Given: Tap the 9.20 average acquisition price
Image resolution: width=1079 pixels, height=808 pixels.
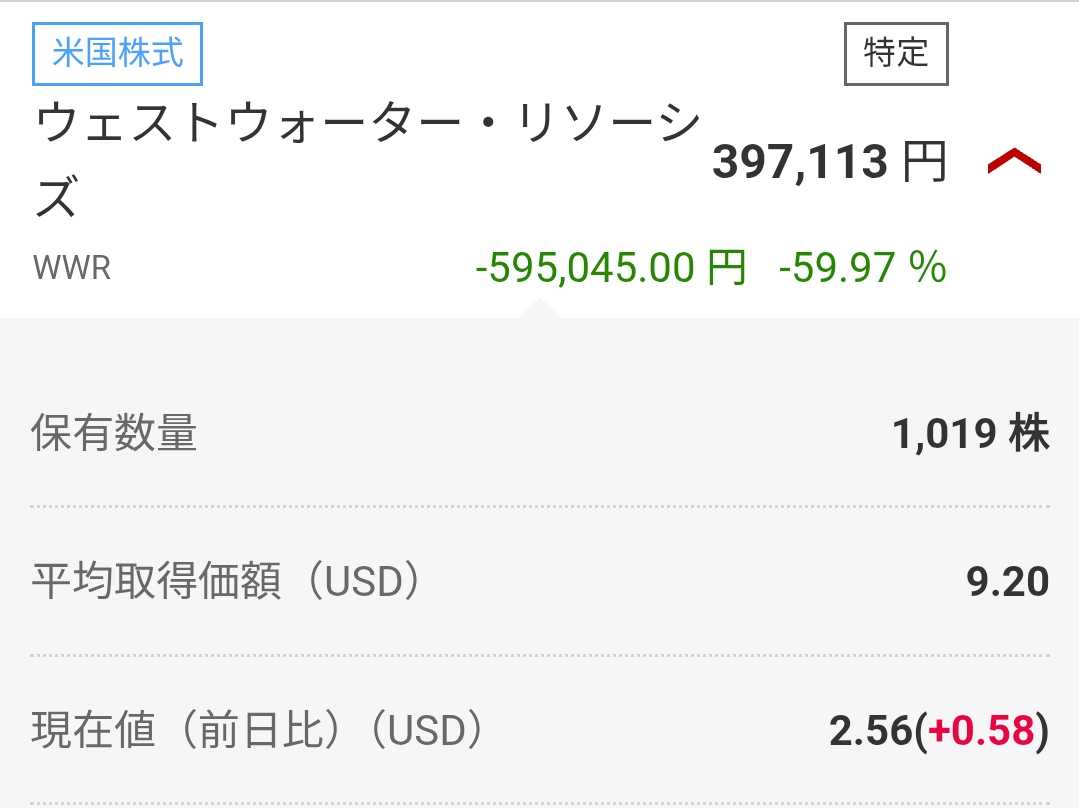Looking at the screenshot, I should 1008,582.
